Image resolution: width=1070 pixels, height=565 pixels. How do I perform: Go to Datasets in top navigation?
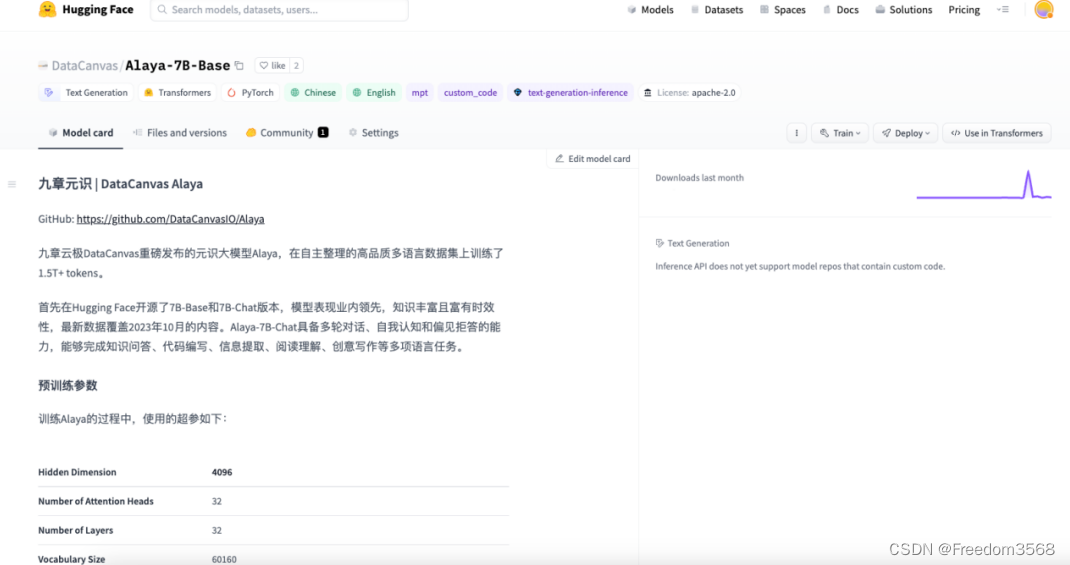pyautogui.click(x=717, y=10)
